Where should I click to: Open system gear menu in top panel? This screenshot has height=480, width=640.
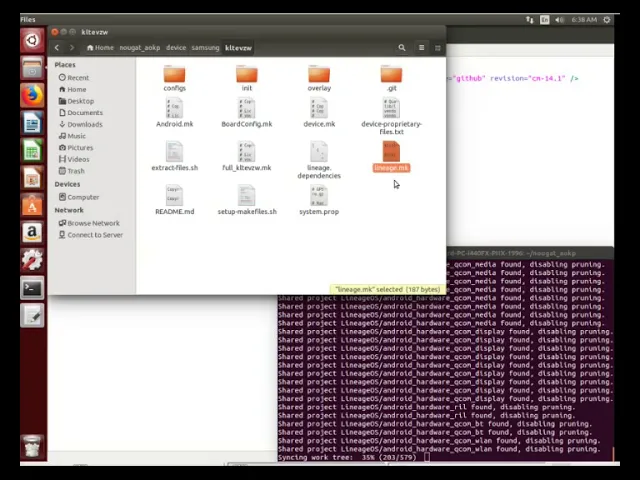click(607, 20)
